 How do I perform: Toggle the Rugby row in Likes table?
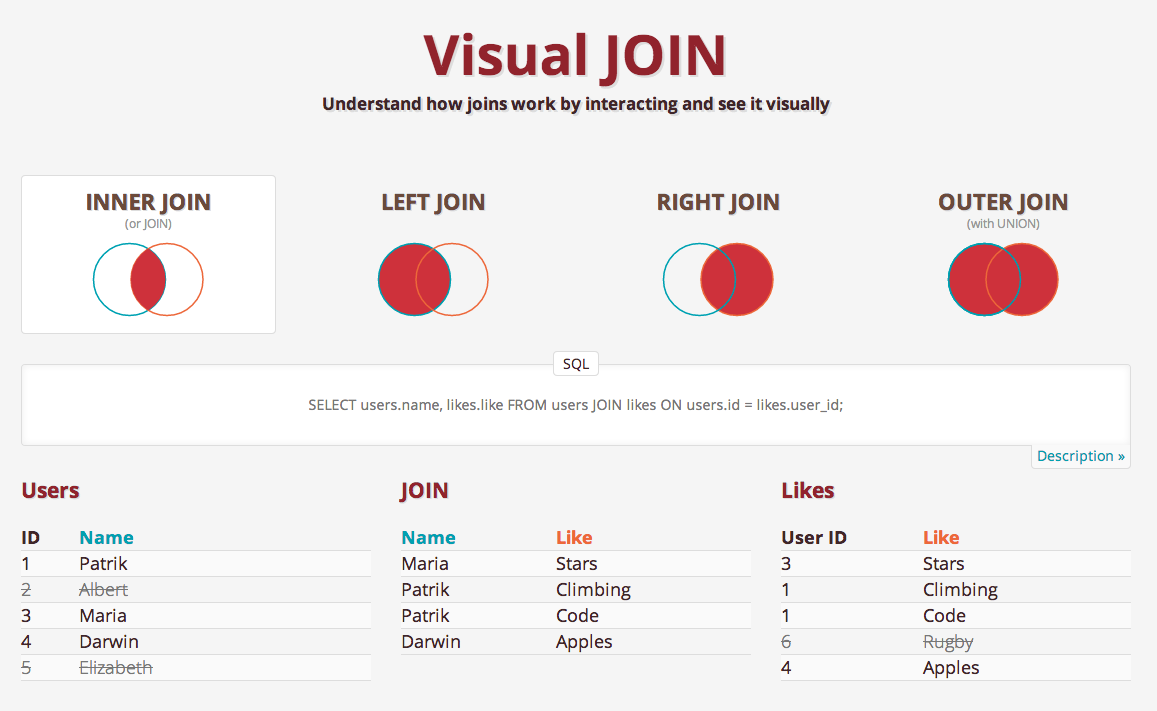point(948,641)
